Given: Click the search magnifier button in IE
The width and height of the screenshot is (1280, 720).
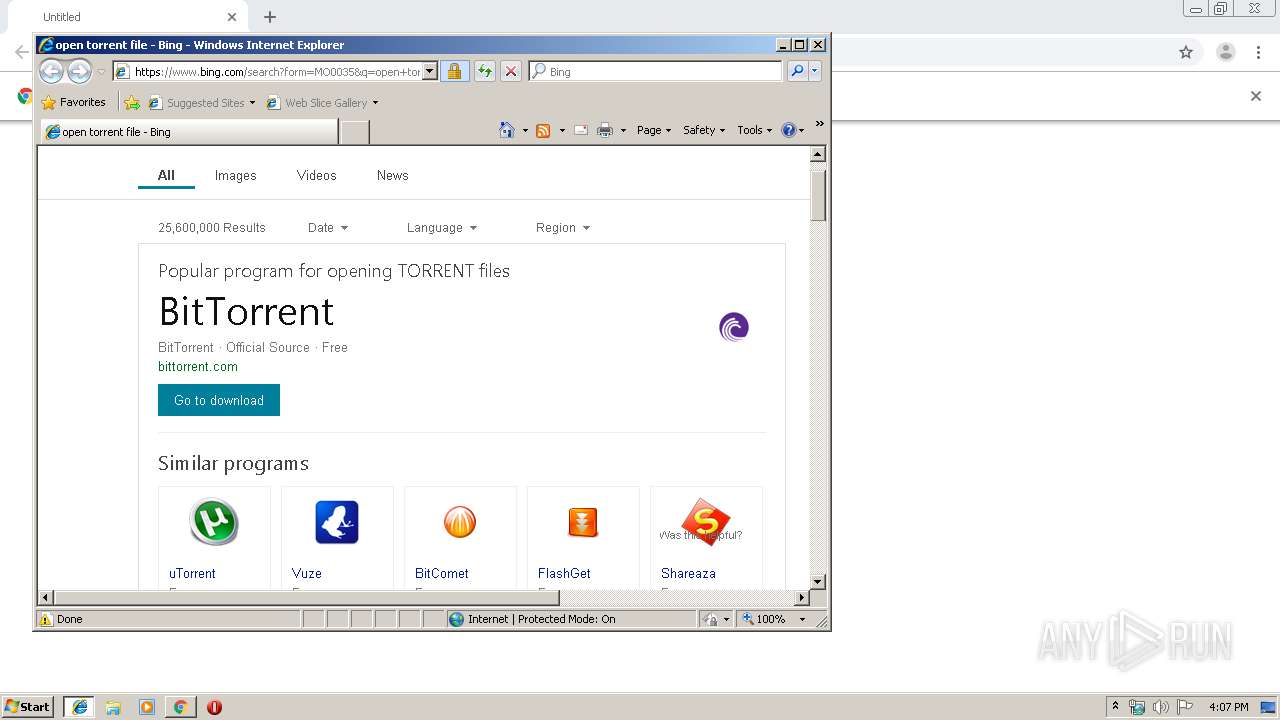Looking at the screenshot, I should click(x=797, y=71).
